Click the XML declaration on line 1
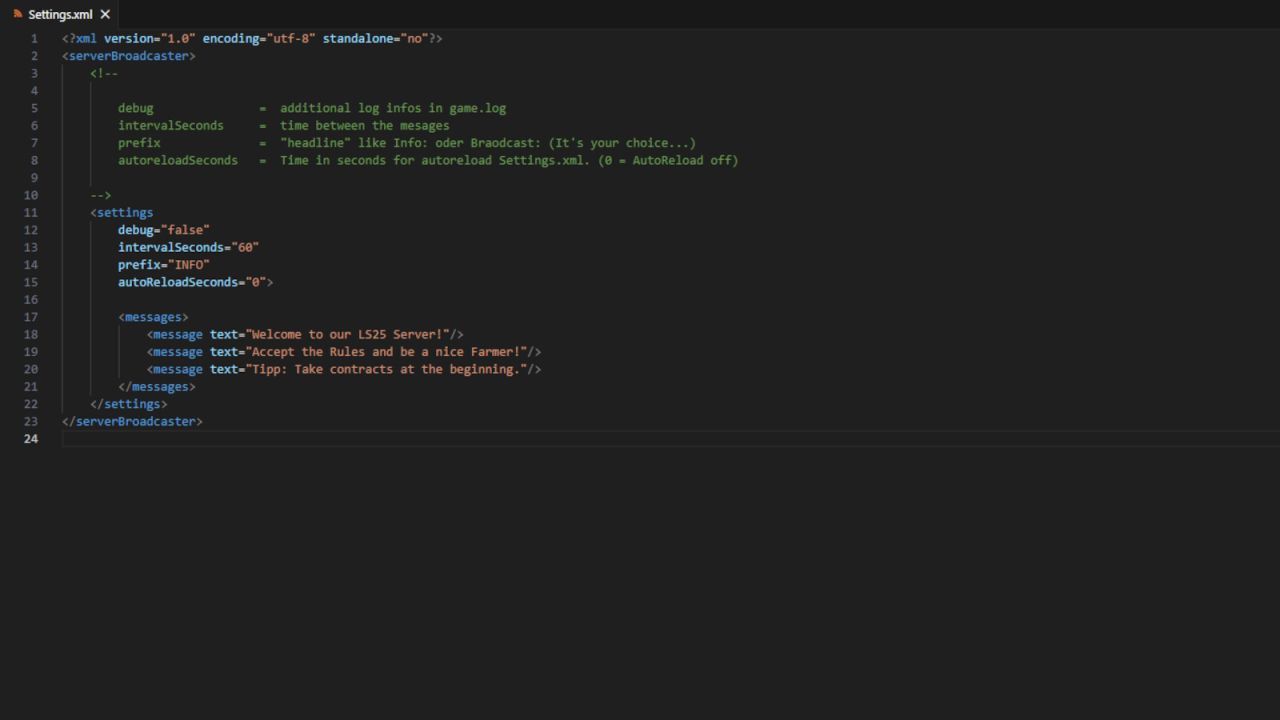 point(250,38)
